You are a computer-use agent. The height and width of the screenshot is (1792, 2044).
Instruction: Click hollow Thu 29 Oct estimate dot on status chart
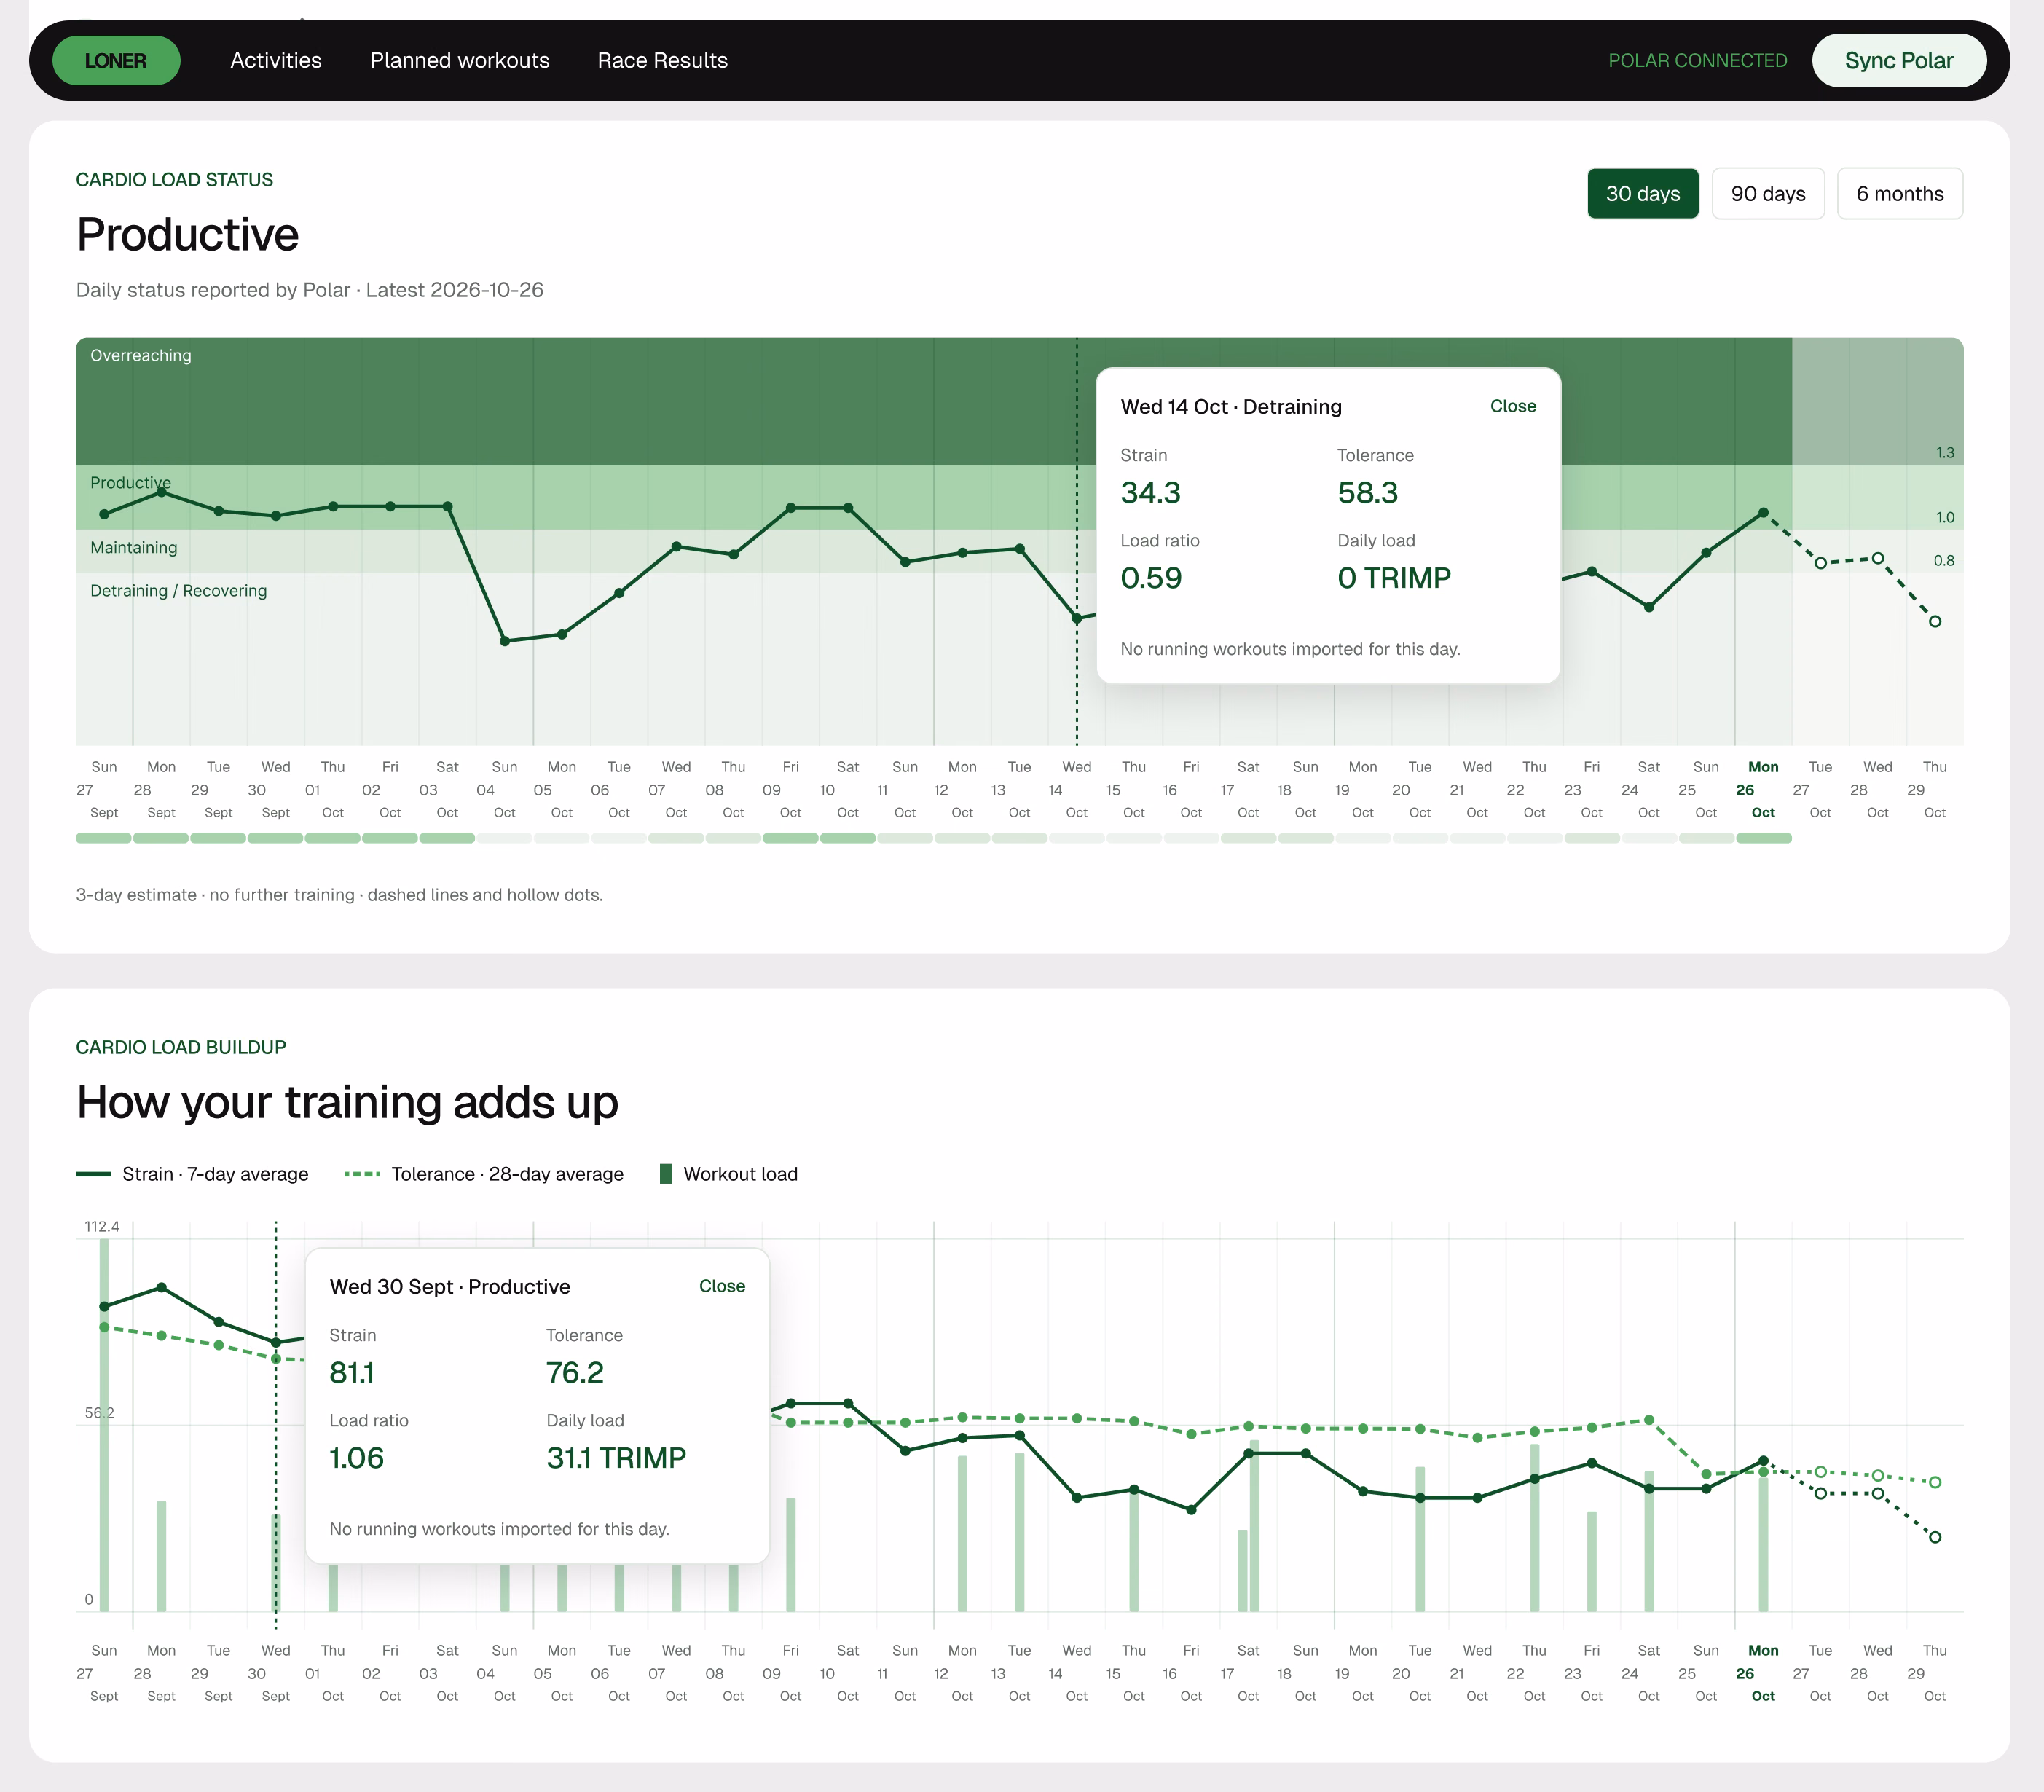point(1935,621)
